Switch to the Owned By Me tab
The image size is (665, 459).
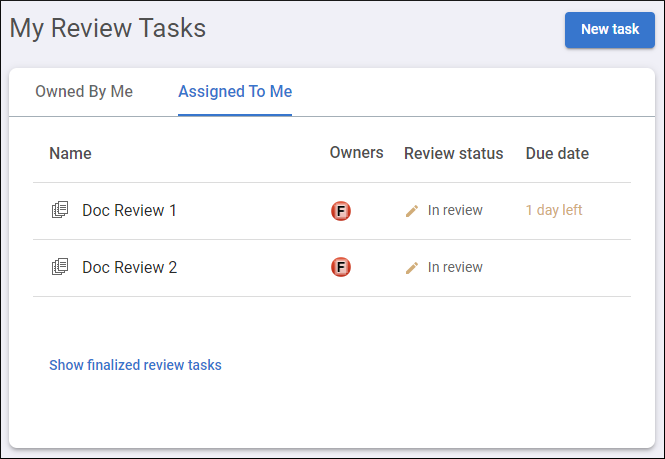(x=84, y=92)
